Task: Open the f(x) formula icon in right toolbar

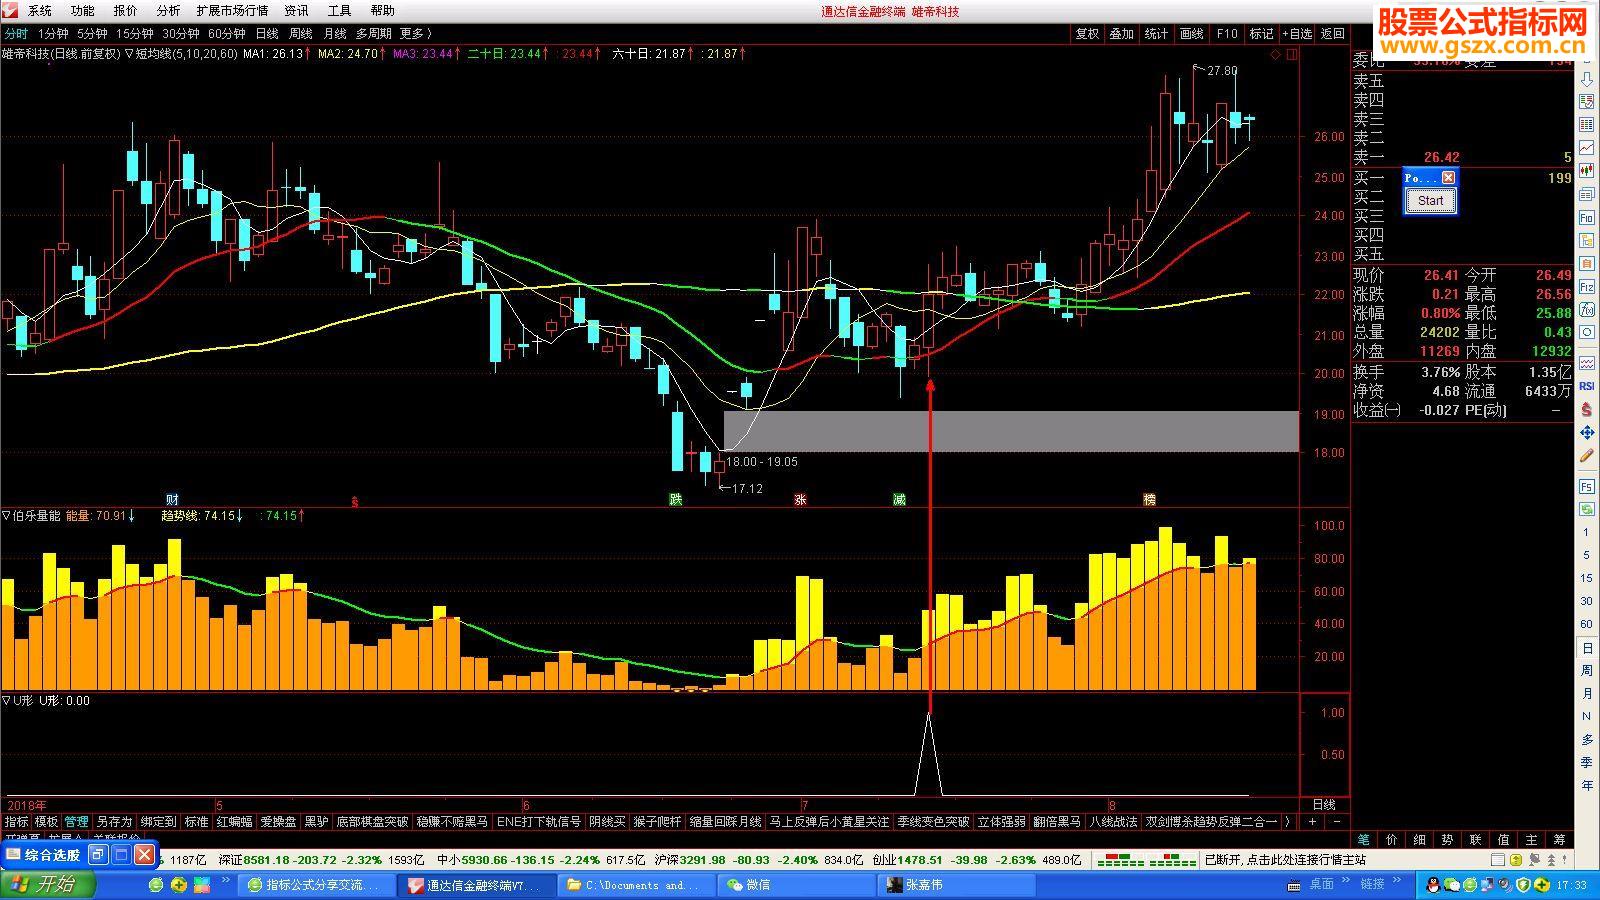Action: [1587, 308]
